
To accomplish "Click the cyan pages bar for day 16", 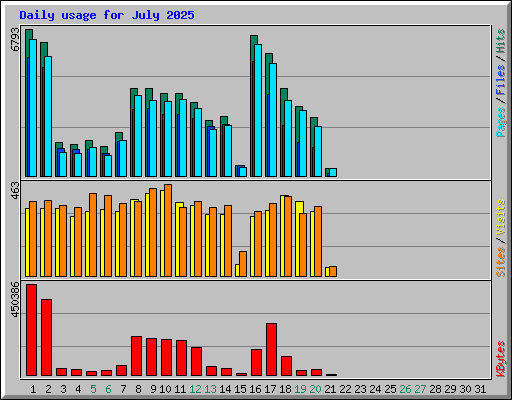I will [258, 111].
